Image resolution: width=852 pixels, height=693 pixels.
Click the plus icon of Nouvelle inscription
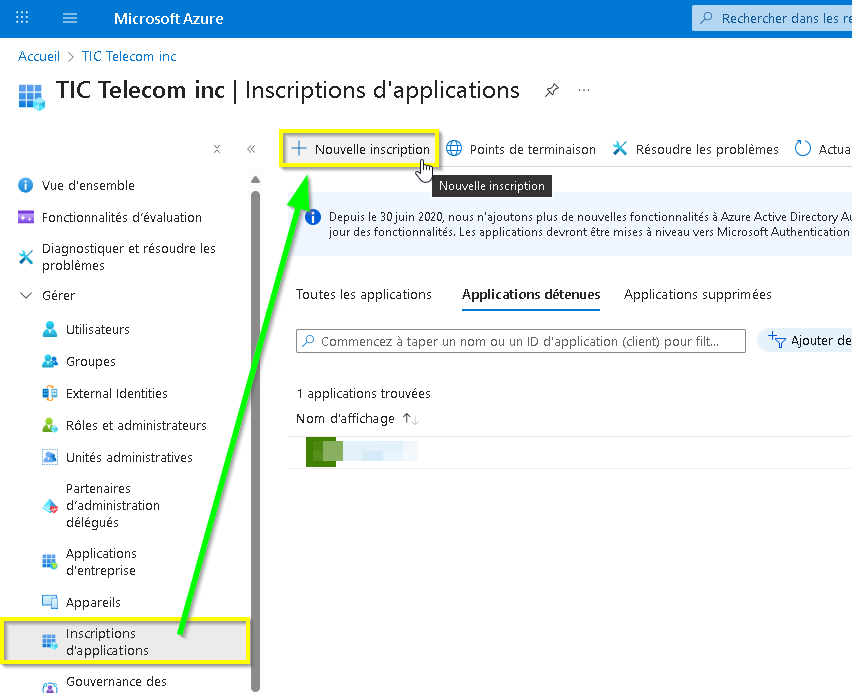(299, 148)
